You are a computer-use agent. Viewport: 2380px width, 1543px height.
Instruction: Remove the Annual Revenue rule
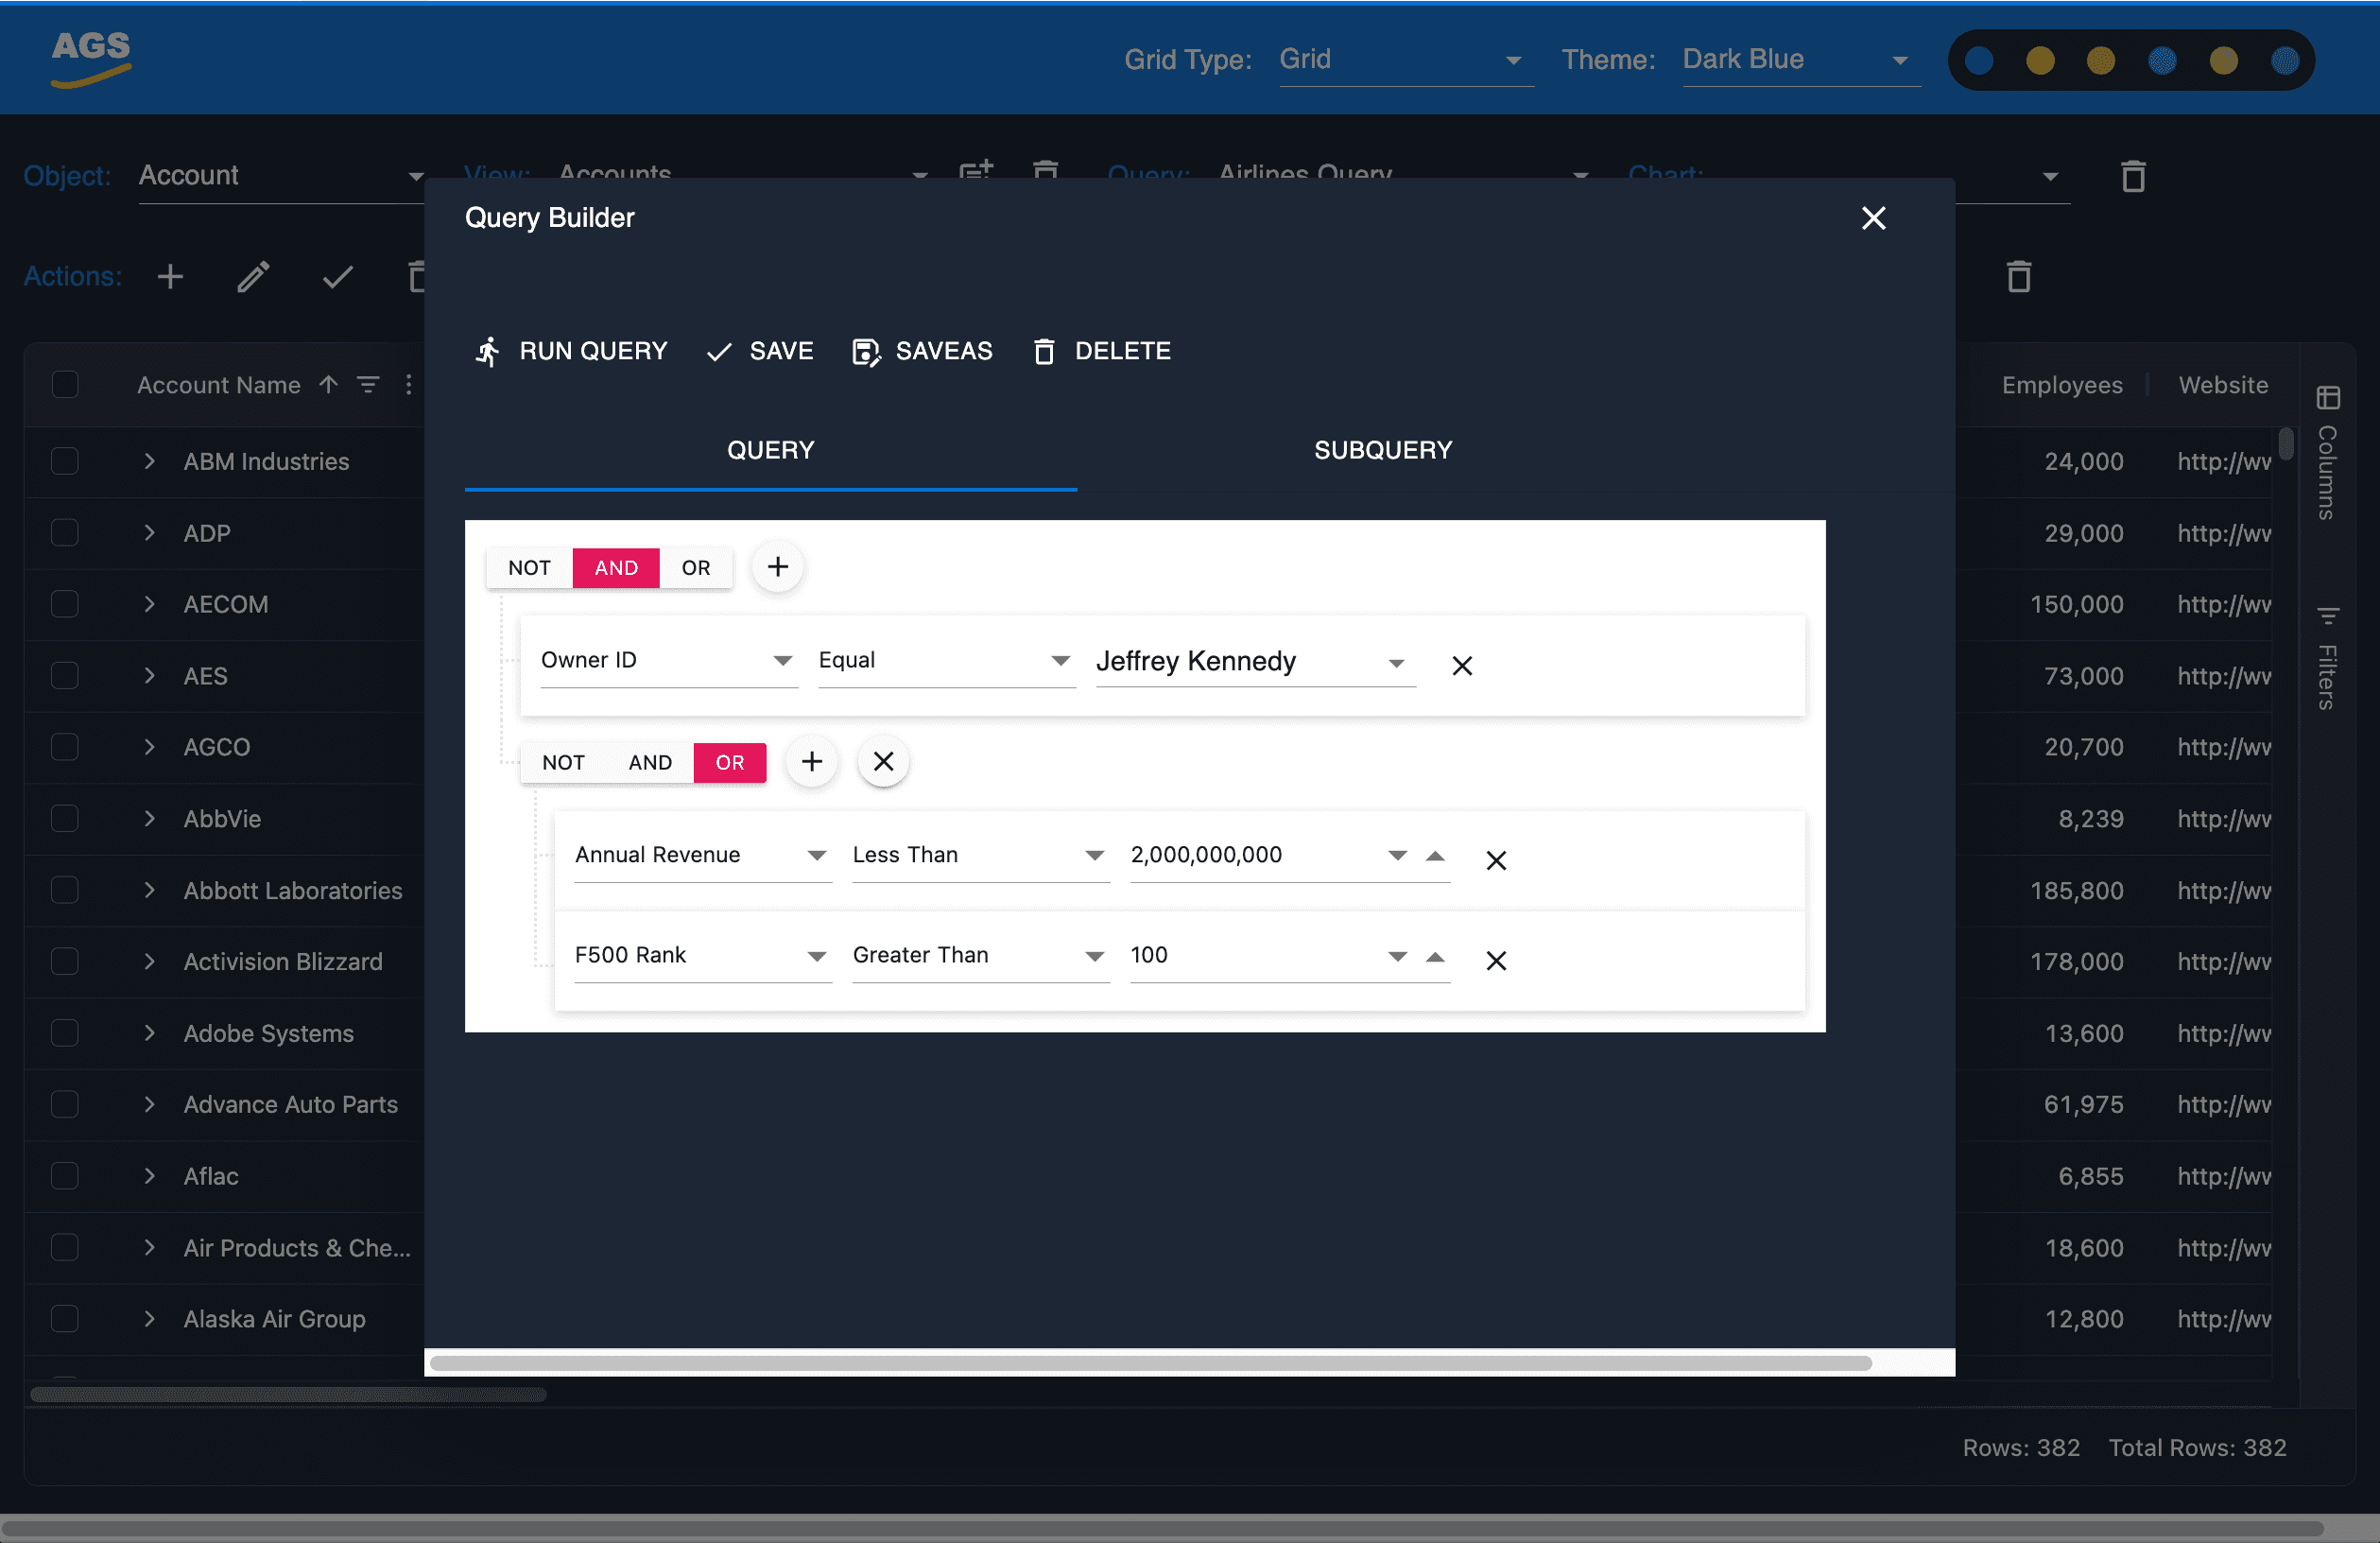coord(1495,860)
